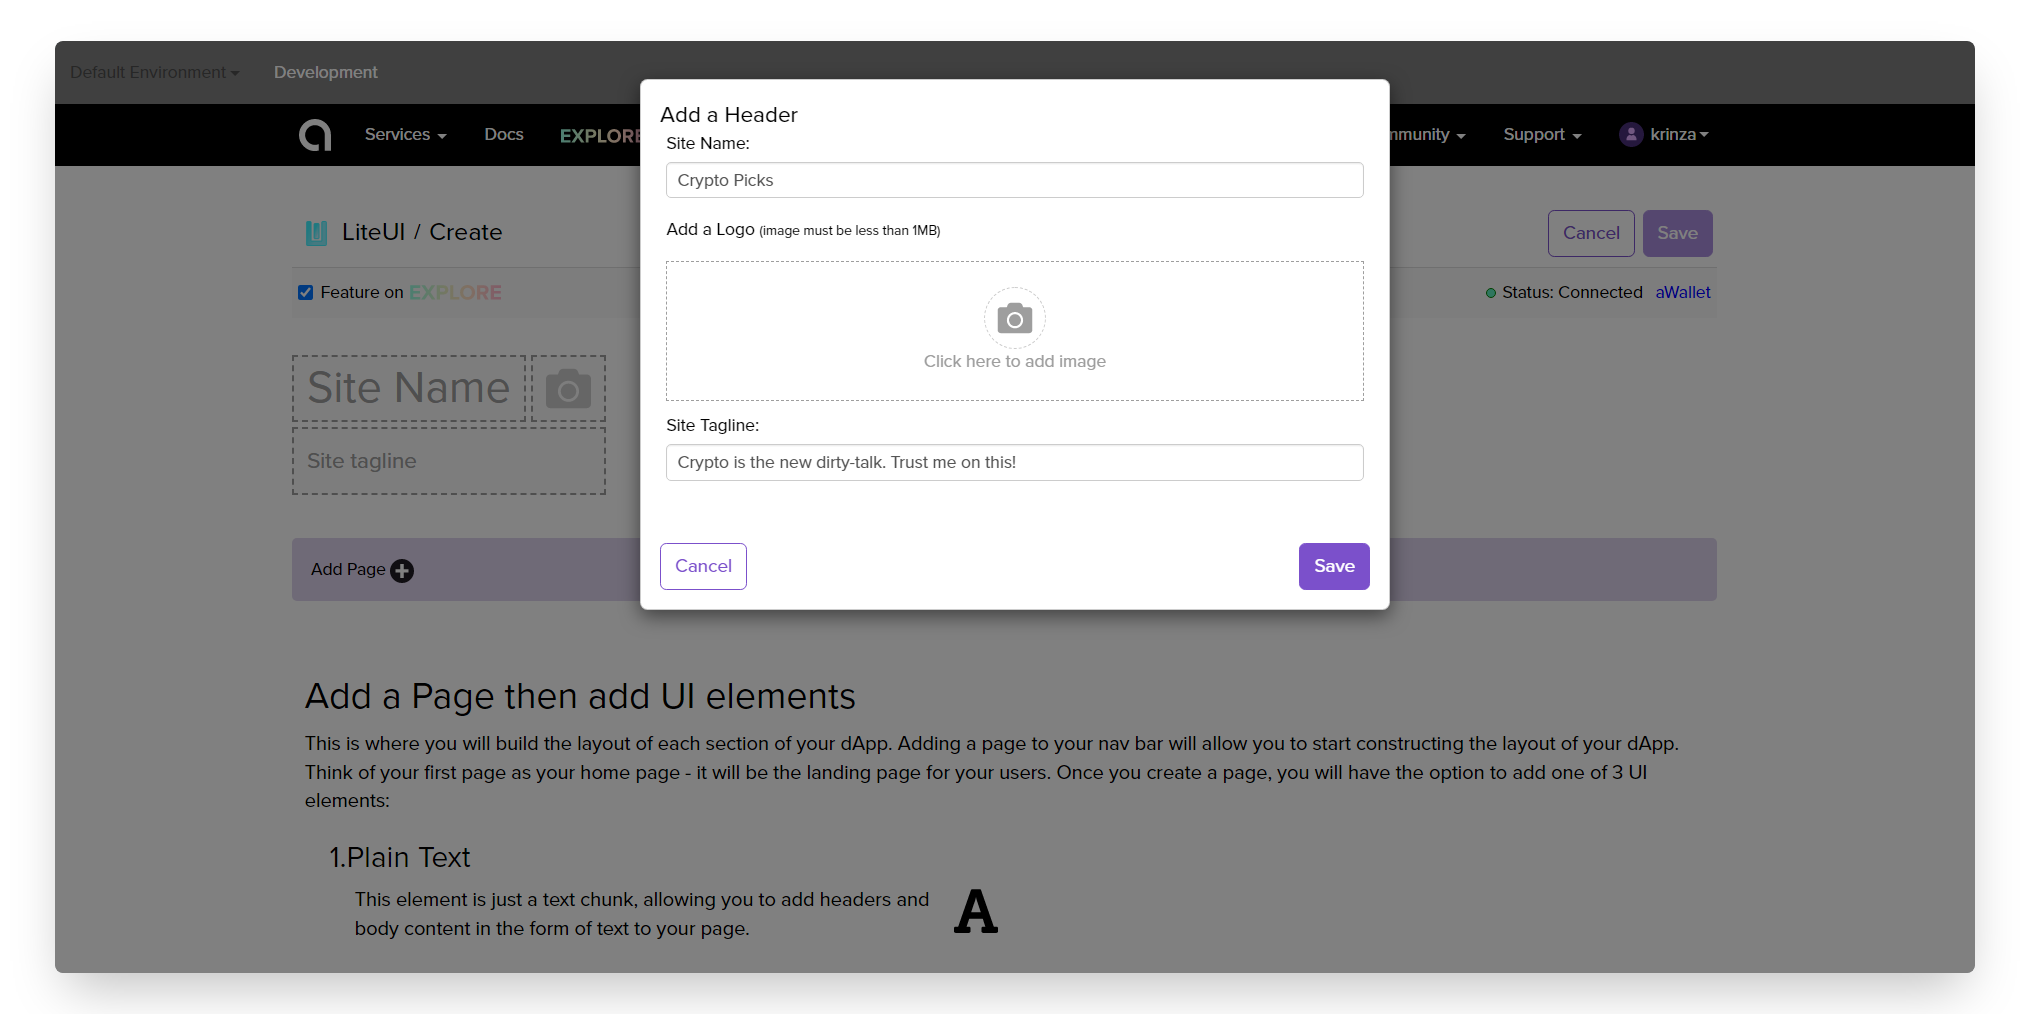Click the camera placeholder beside Site Name
2030x1014 pixels.
pos(568,388)
